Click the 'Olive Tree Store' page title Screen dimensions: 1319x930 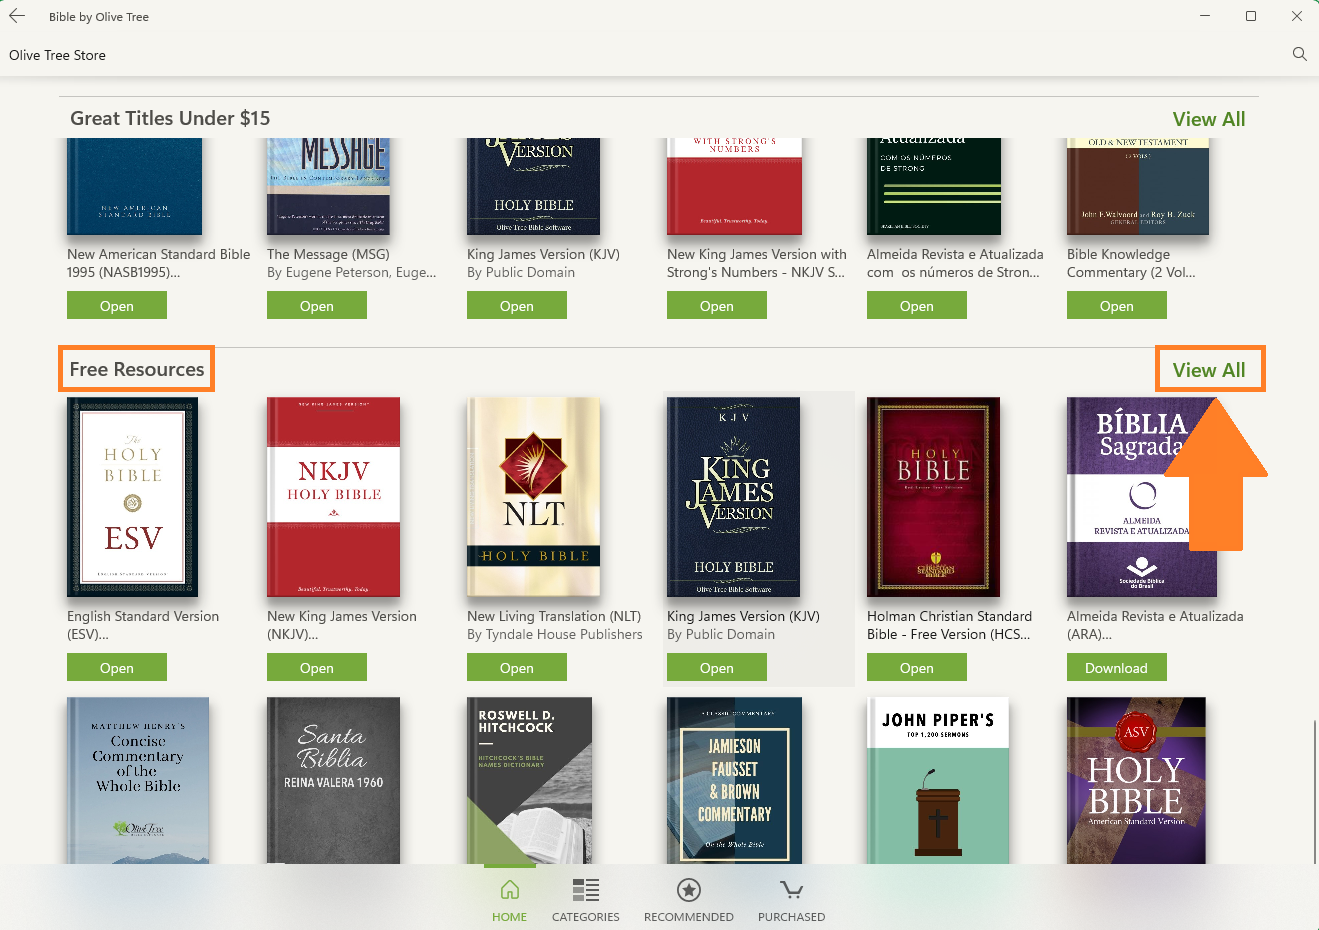pos(57,55)
